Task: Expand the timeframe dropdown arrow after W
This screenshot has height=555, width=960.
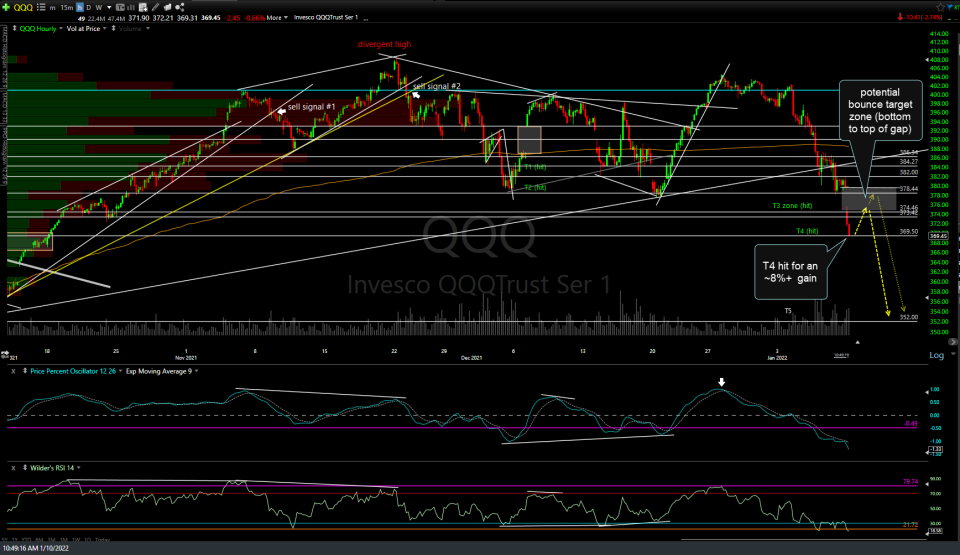Action: tap(109, 8)
